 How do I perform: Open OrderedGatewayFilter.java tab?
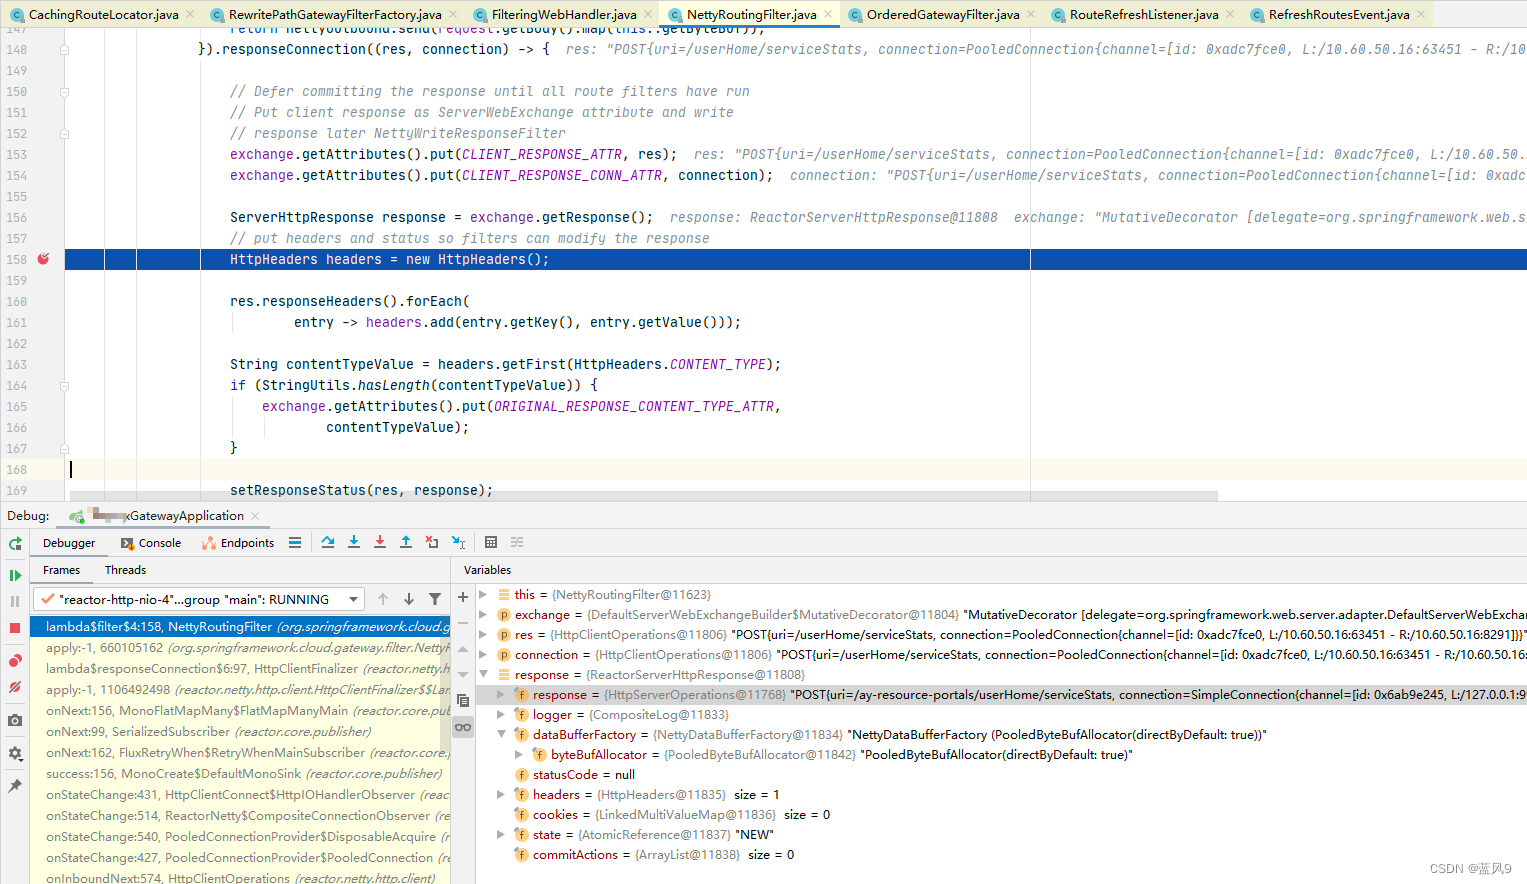(942, 14)
